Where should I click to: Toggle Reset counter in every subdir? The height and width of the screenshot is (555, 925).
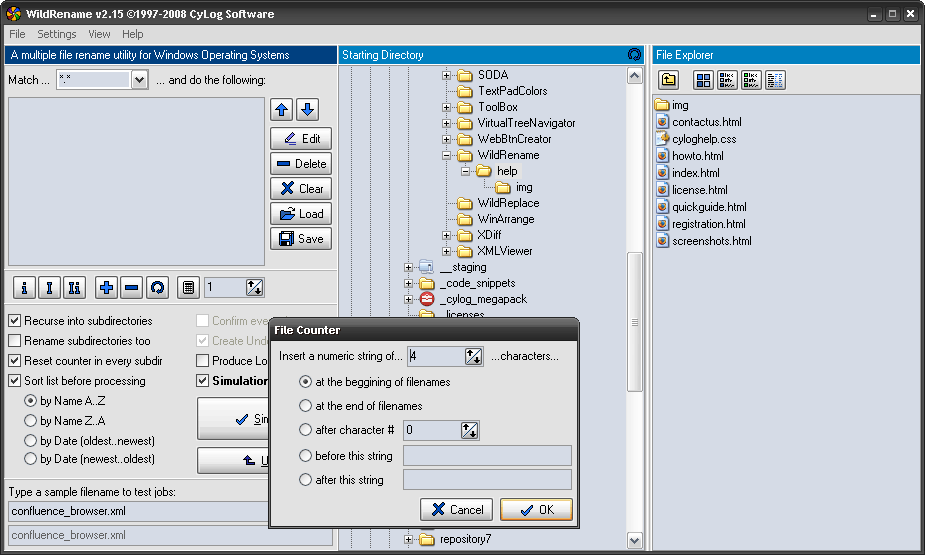15,361
